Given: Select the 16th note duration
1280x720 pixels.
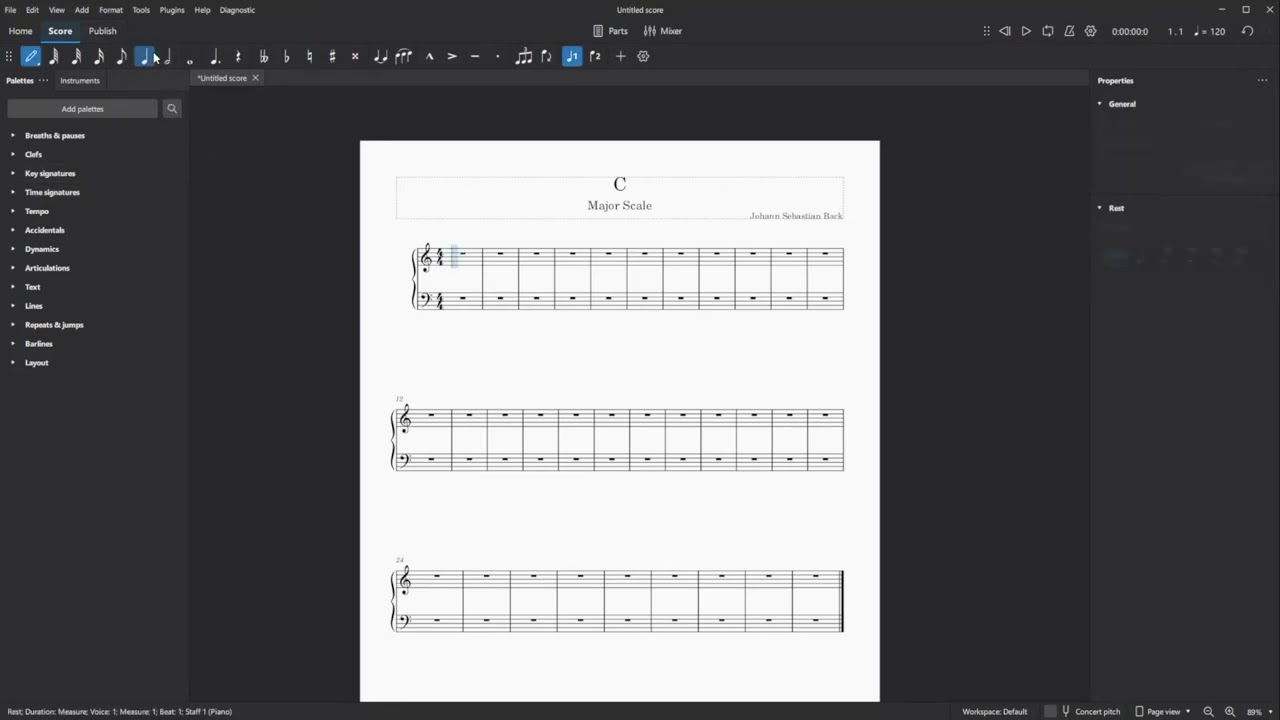Looking at the screenshot, I should [x=99, y=57].
